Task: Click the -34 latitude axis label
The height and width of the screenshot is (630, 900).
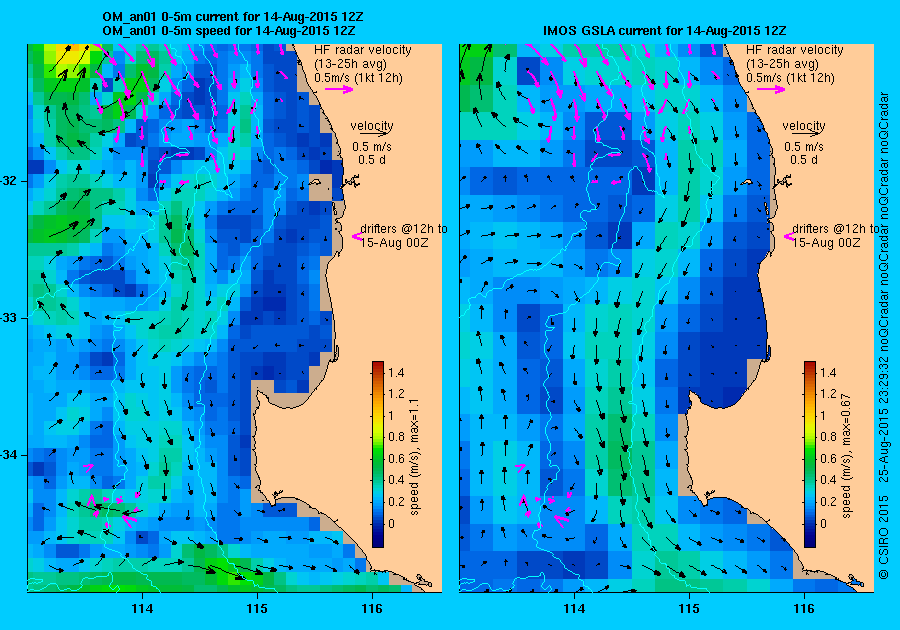Action: [10, 455]
